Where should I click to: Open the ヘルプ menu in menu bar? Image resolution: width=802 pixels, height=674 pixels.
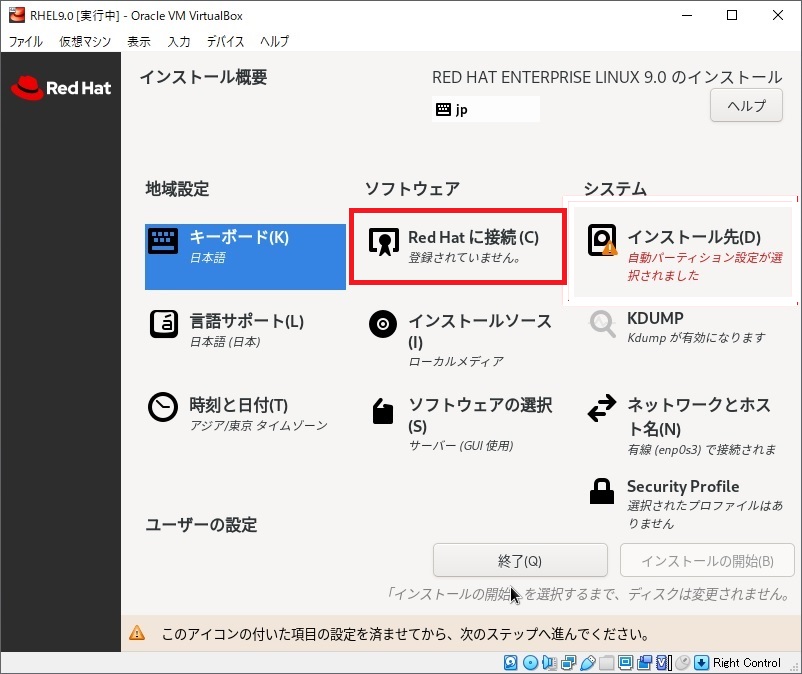point(274,41)
